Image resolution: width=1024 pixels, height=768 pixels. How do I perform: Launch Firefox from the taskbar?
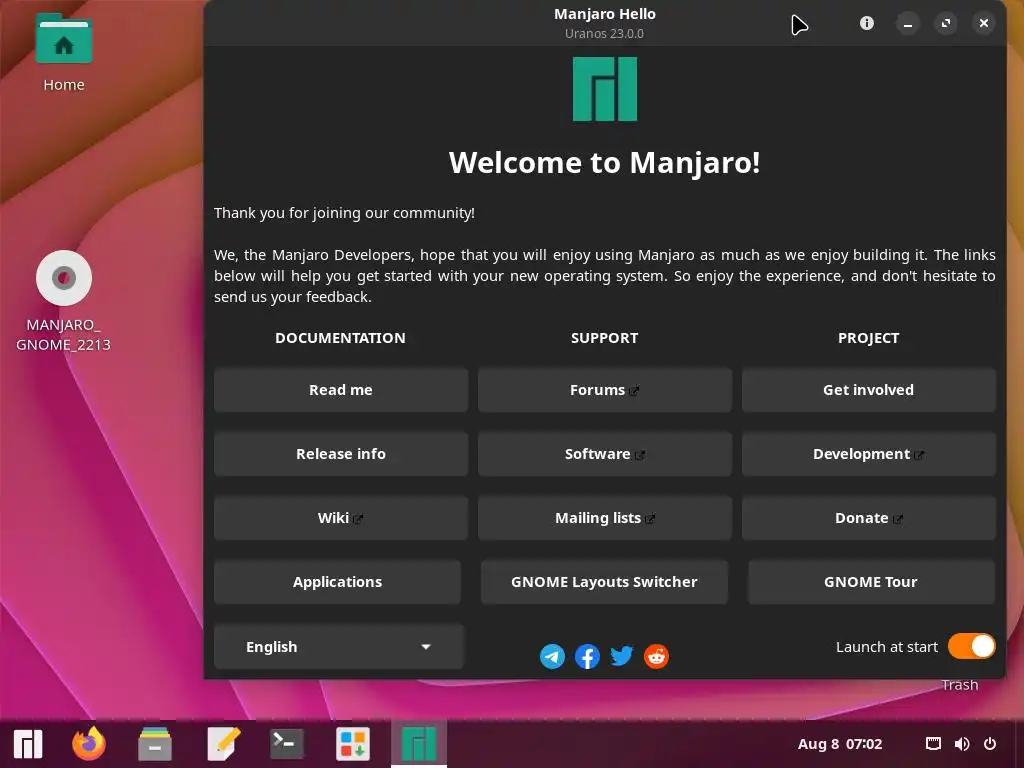click(x=89, y=743)
